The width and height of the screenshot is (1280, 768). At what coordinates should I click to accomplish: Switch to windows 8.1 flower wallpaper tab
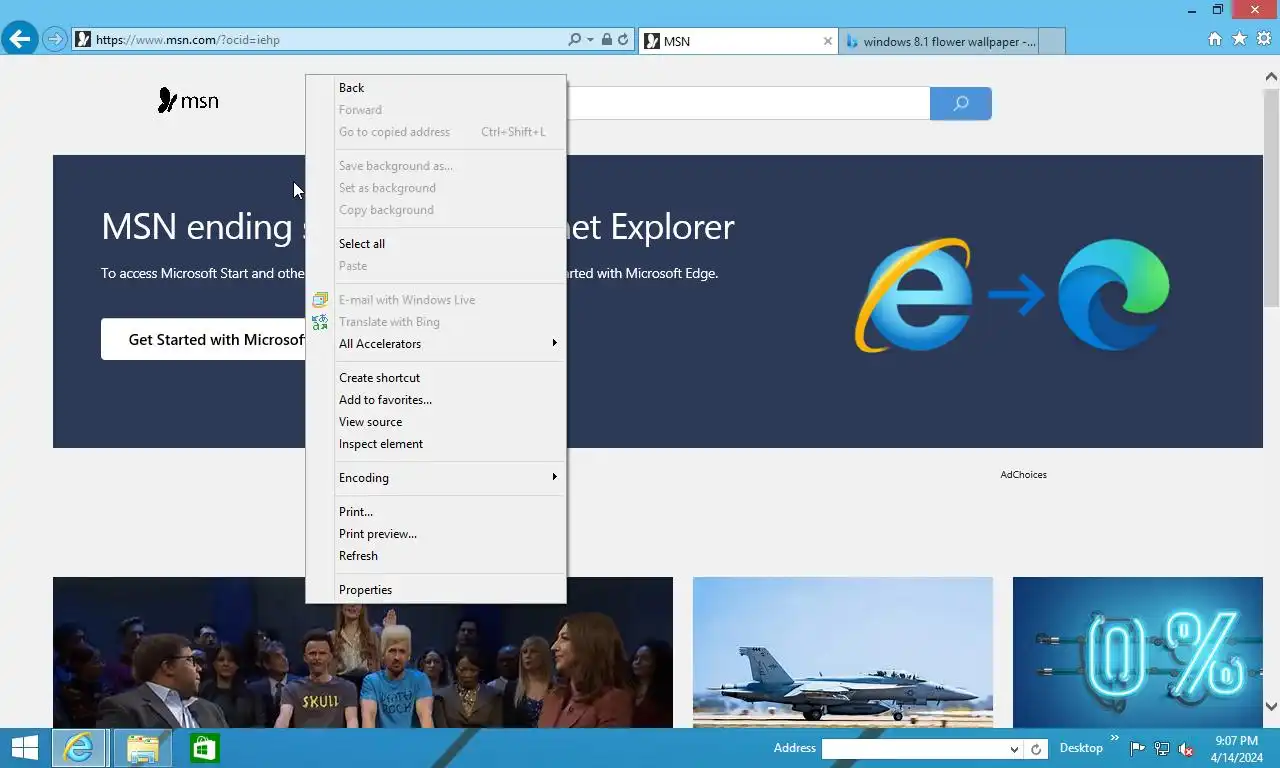(940, 41)
